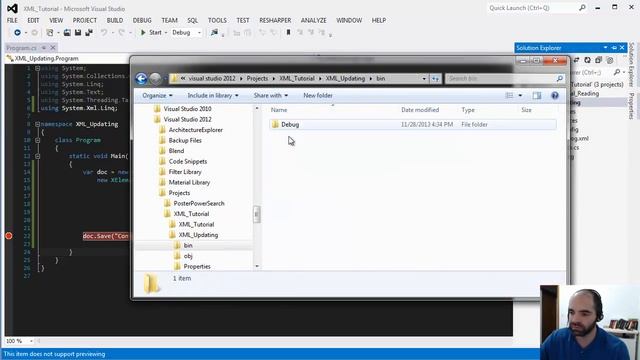
Task: Open the TEST menu
Action: [243, 20]
